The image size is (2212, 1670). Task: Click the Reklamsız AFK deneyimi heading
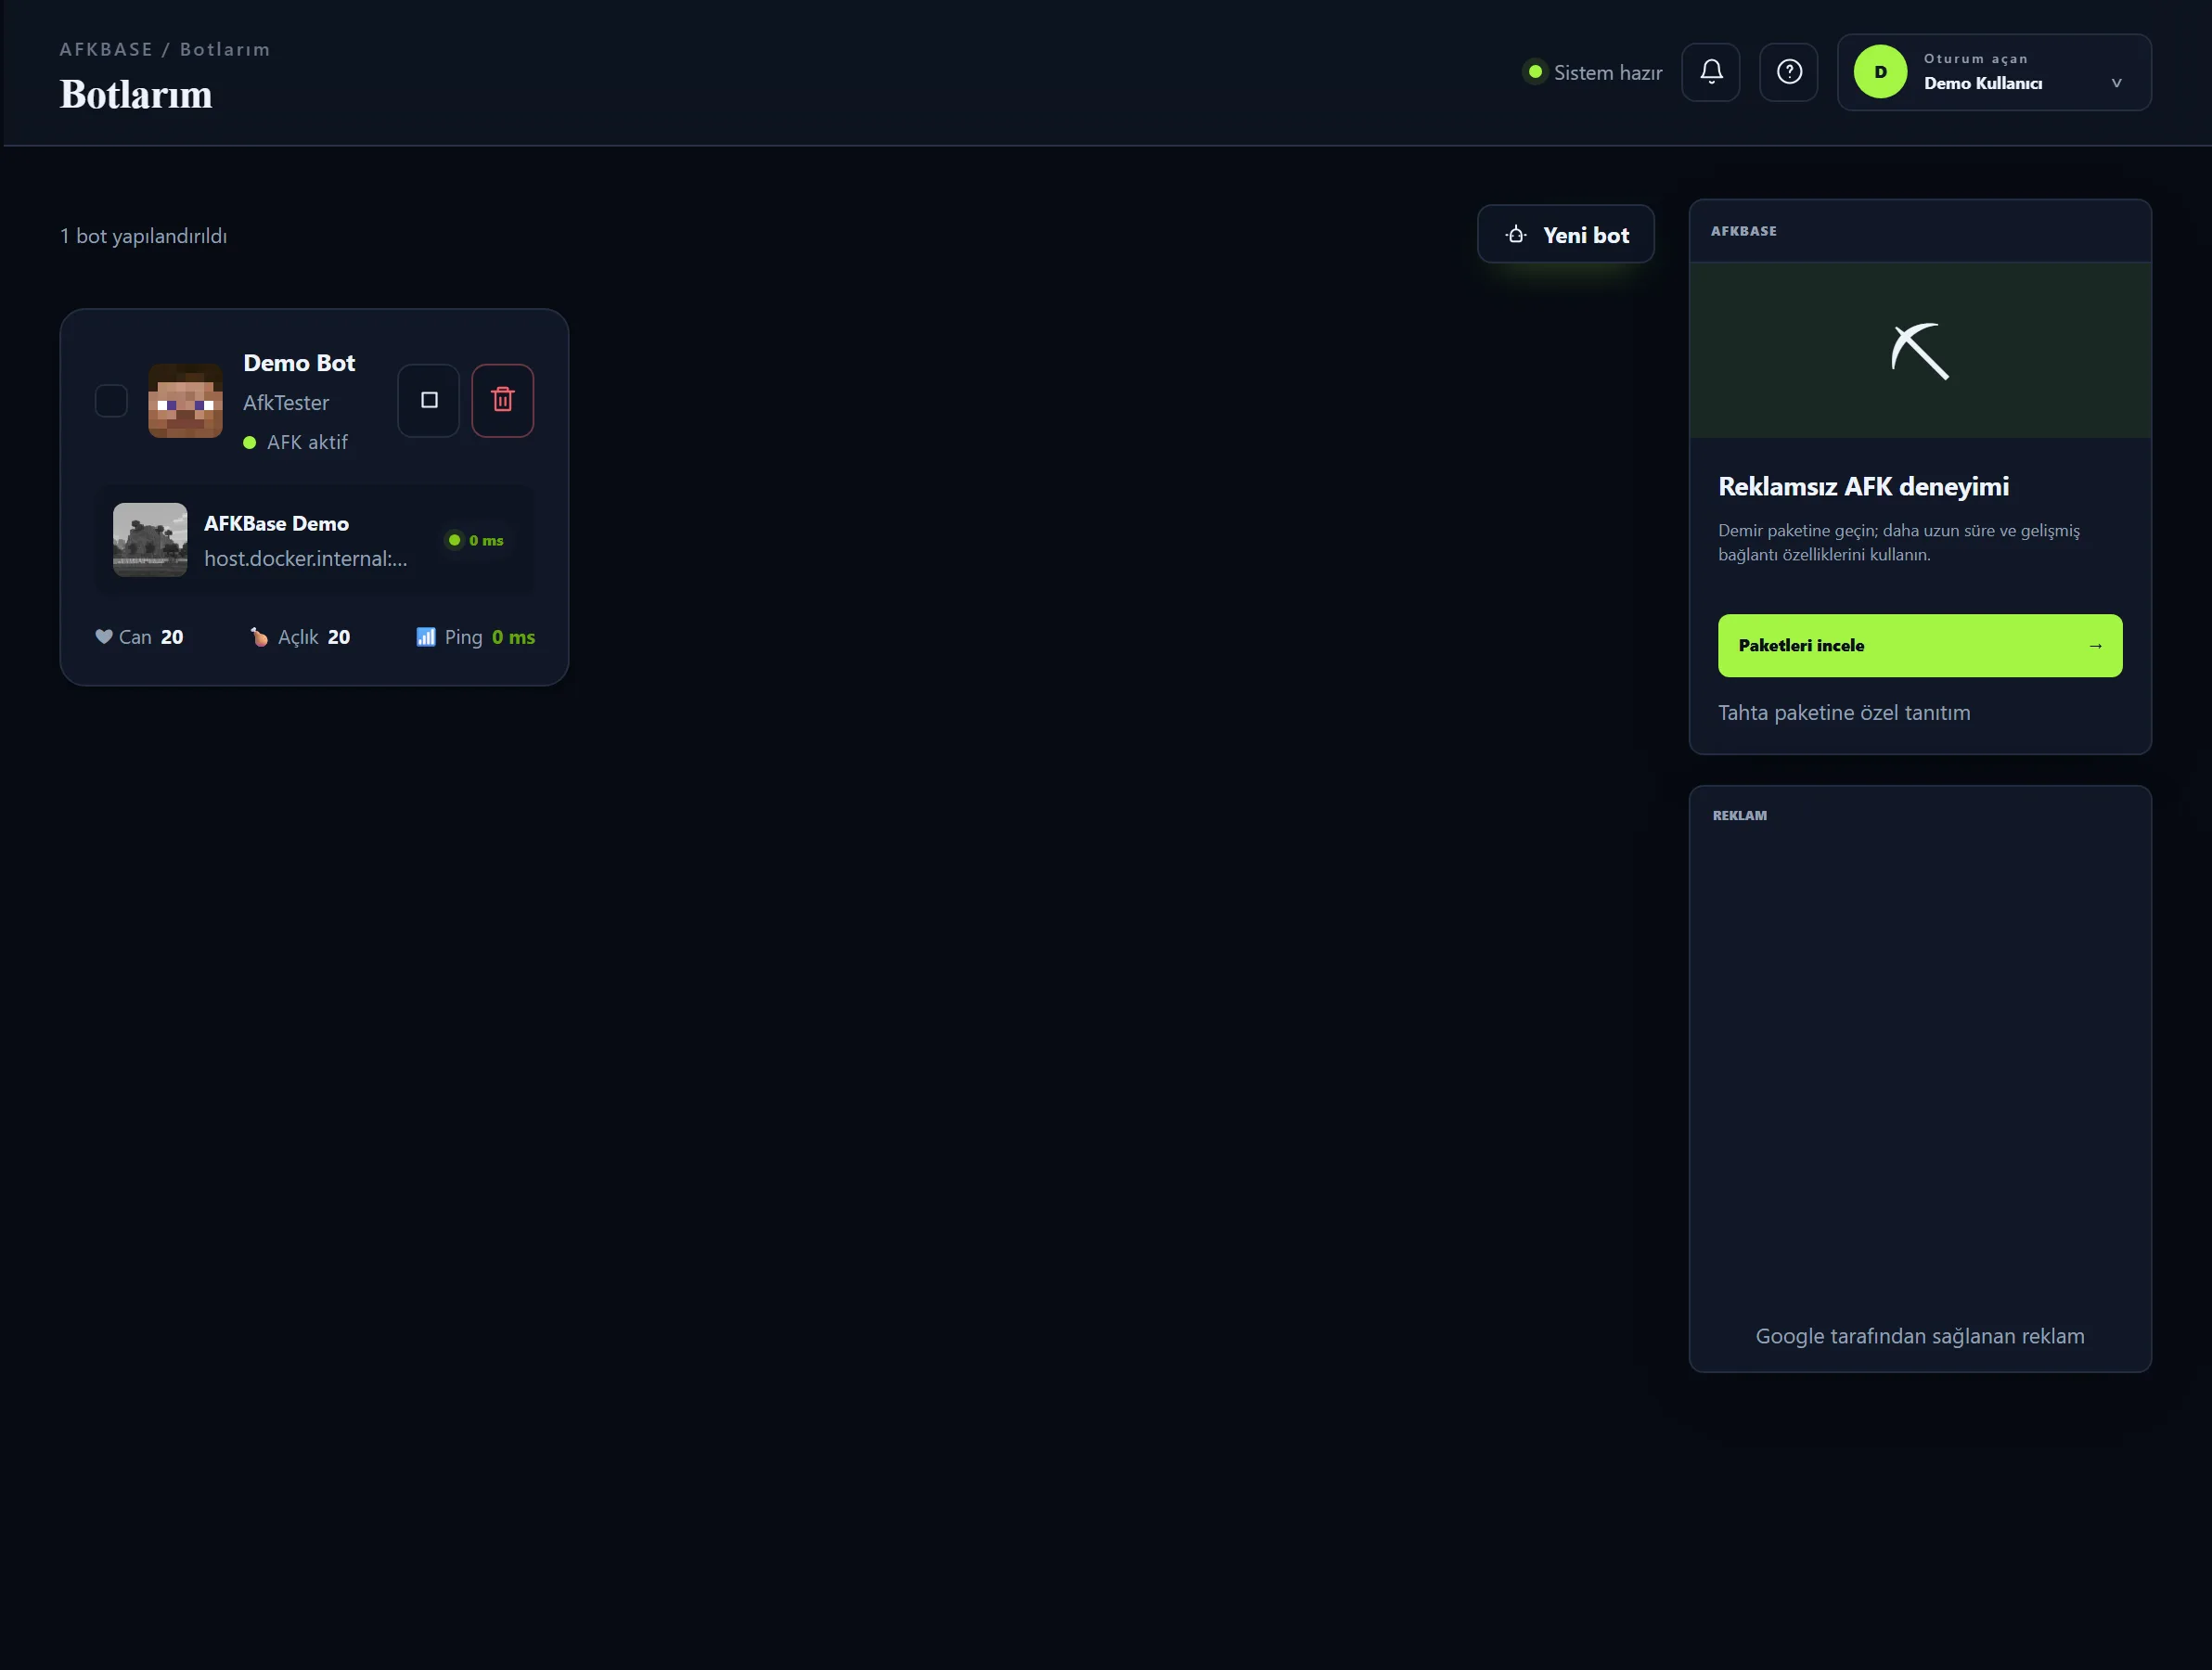click(1863, 487)
